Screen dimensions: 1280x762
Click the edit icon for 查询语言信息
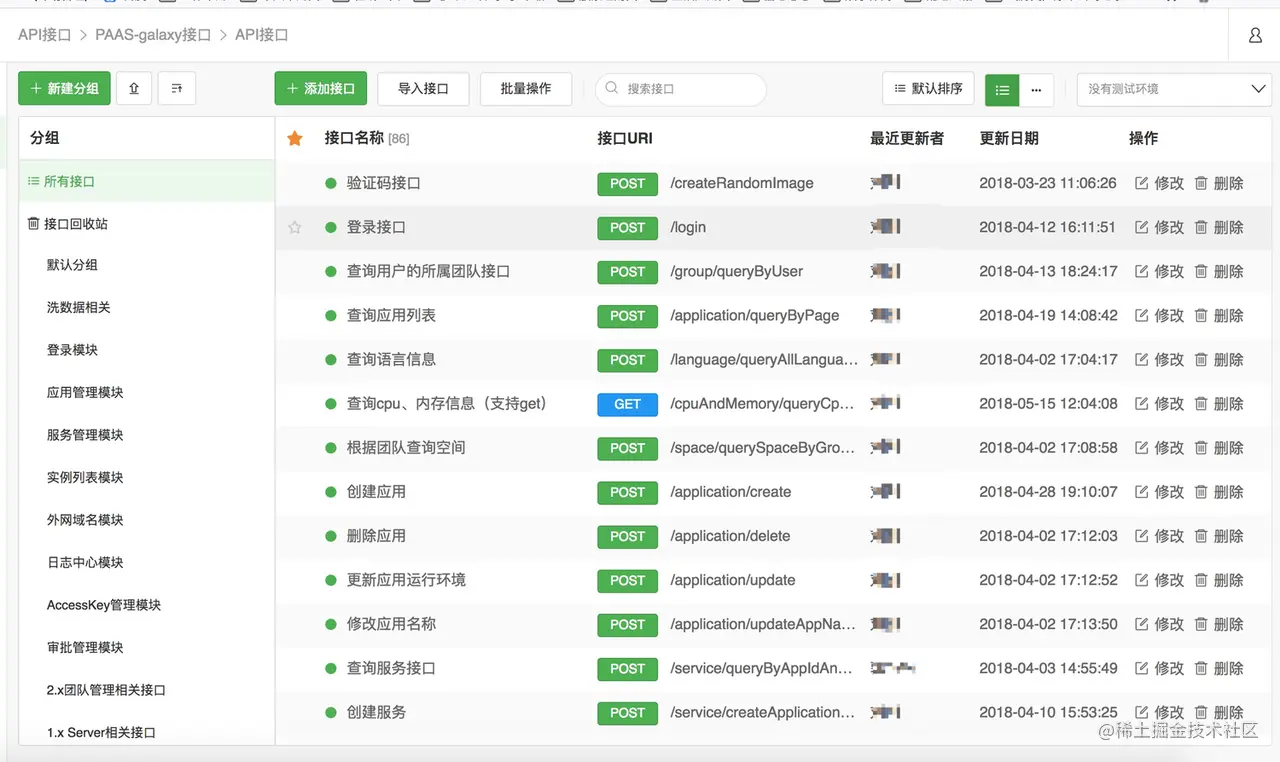pyautogui.click(x=1141, y=359)
